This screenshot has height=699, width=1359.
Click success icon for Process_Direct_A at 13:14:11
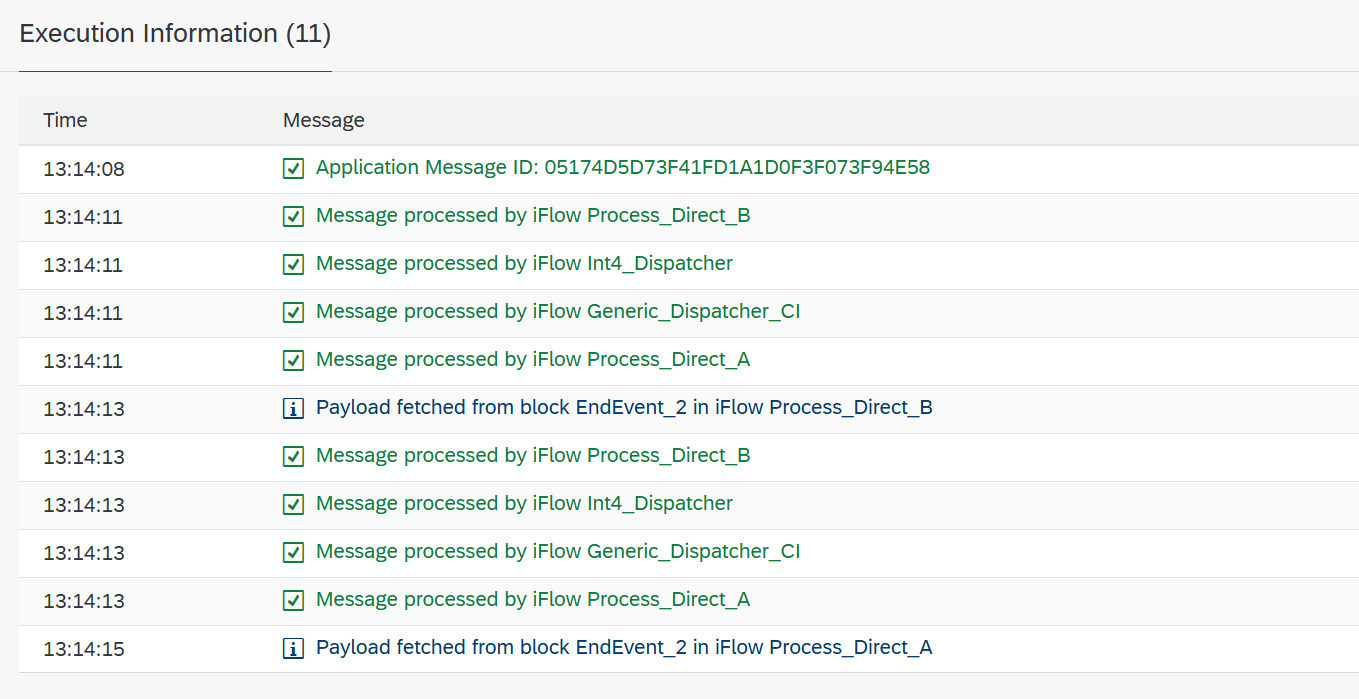pyautogui.click(x=293, y=361)
